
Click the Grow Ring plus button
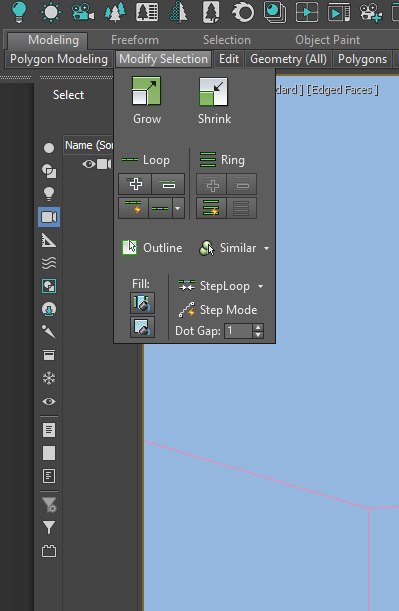tap(212, 184)
